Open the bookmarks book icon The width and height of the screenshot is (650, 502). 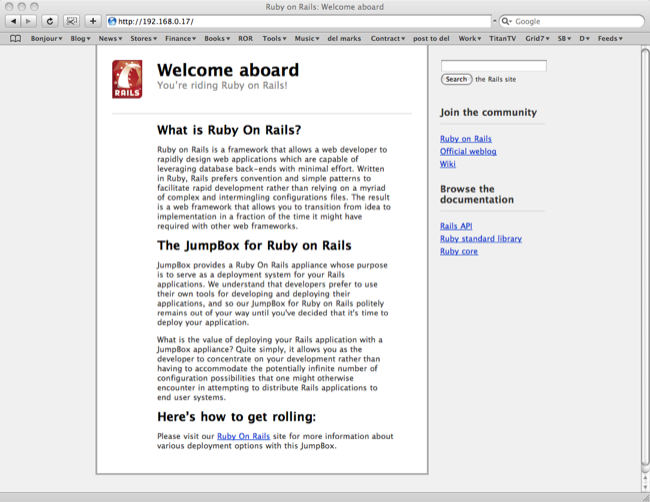pyautogui.click(x=15, y=39)
